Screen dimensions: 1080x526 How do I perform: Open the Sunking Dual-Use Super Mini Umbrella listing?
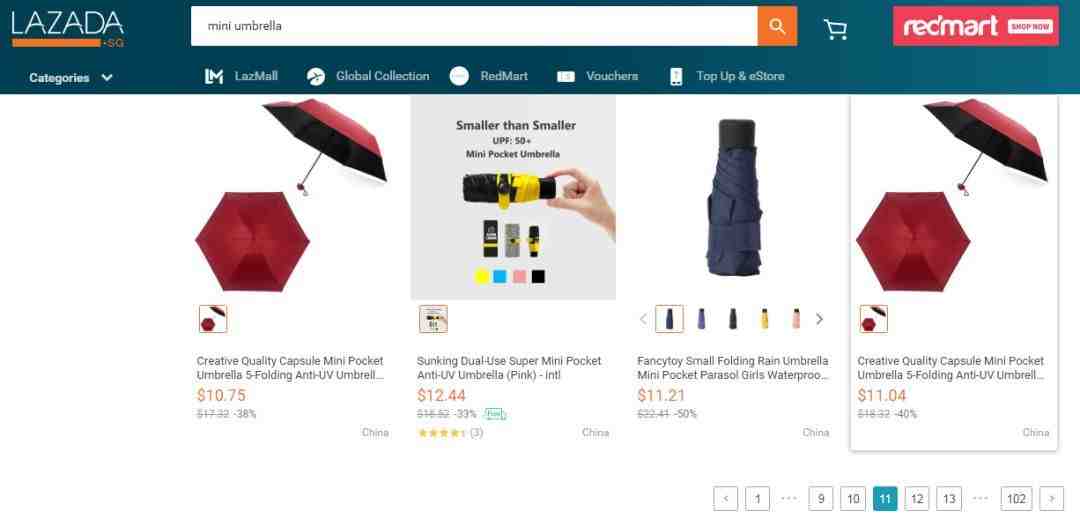[509, 368]
